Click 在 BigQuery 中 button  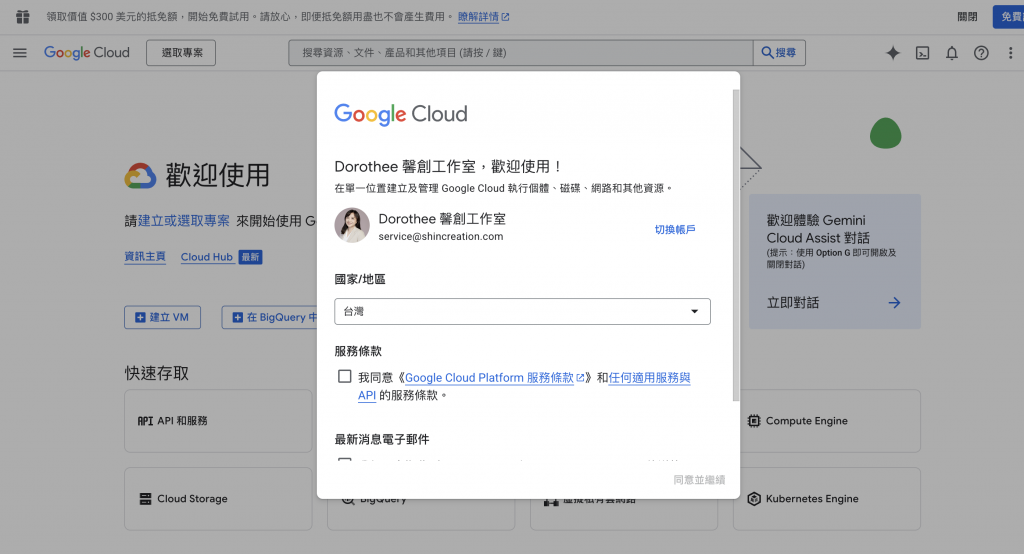click(269, 318)
